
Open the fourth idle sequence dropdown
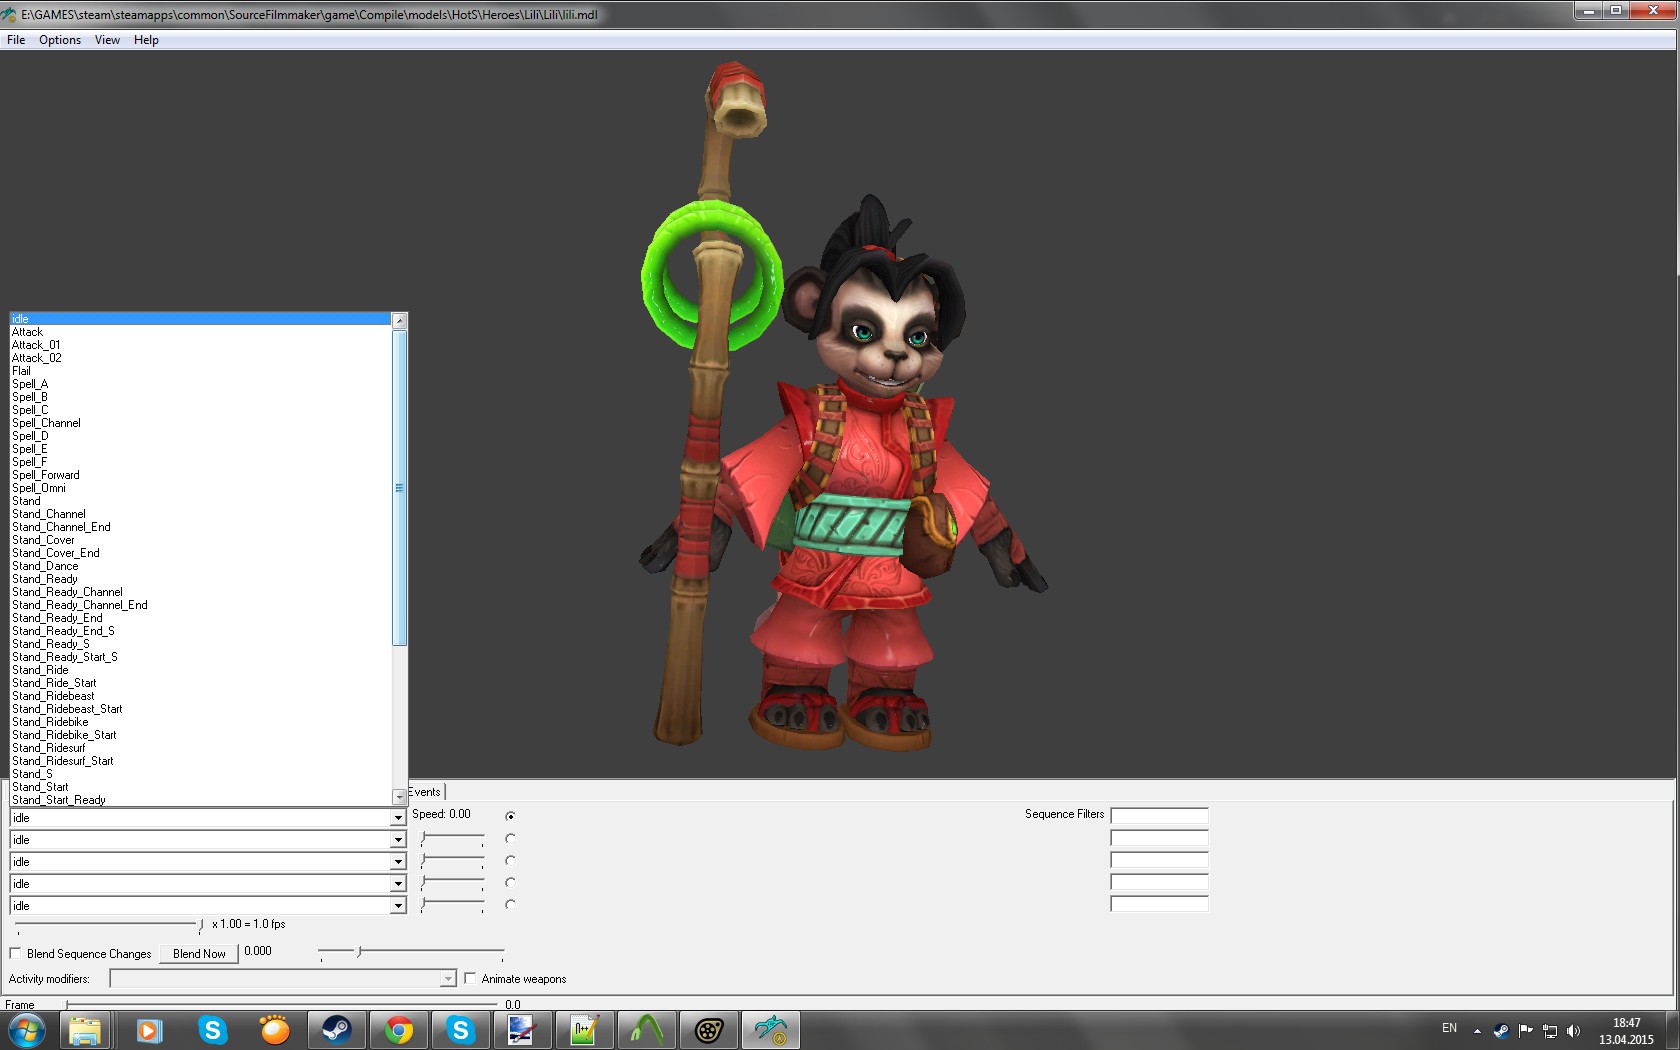coord(398,884)
